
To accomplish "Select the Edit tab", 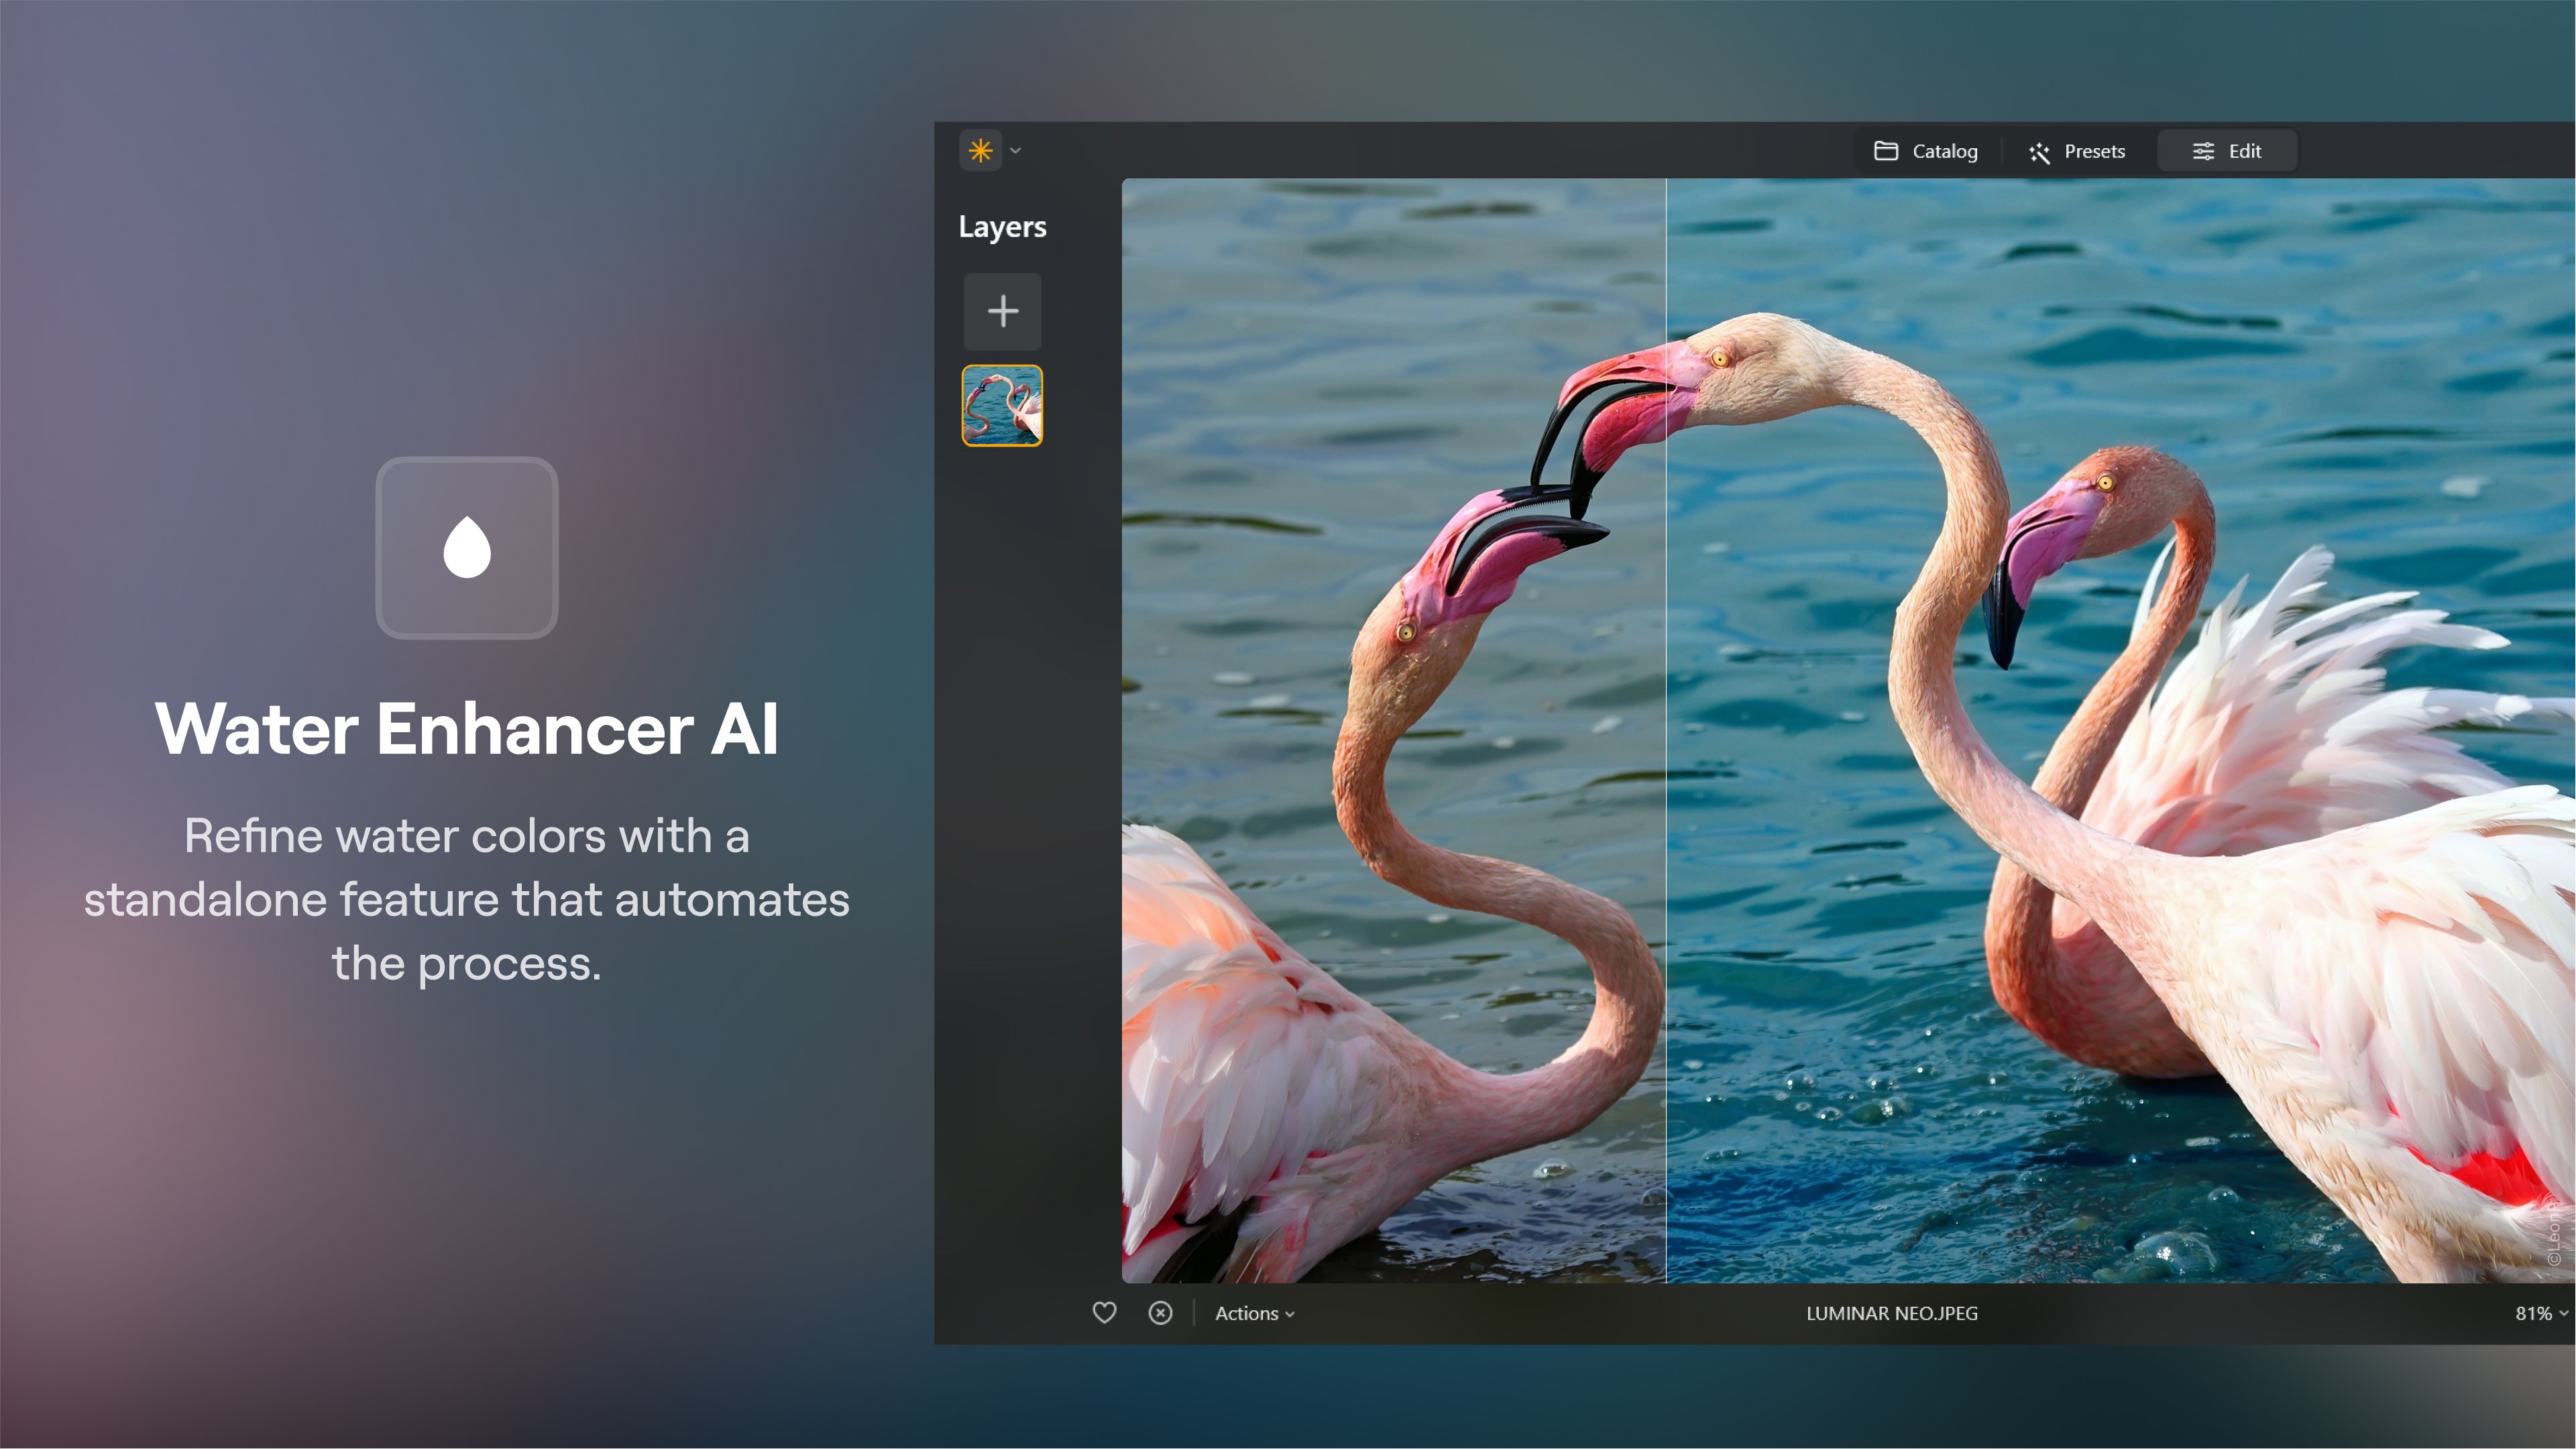I will tap(2227, 150).
